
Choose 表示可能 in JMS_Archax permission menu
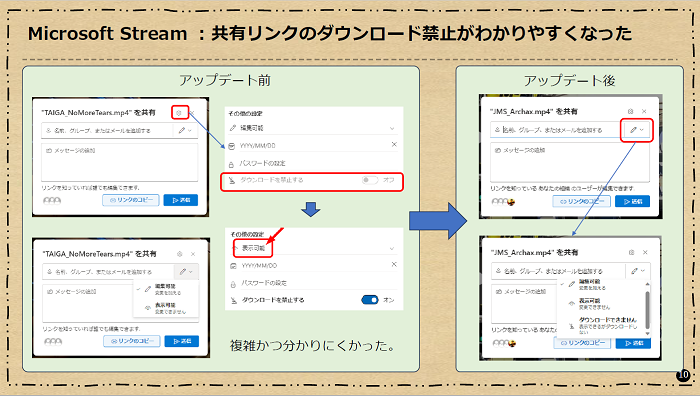pyautogui.click(x=600, y=304)
